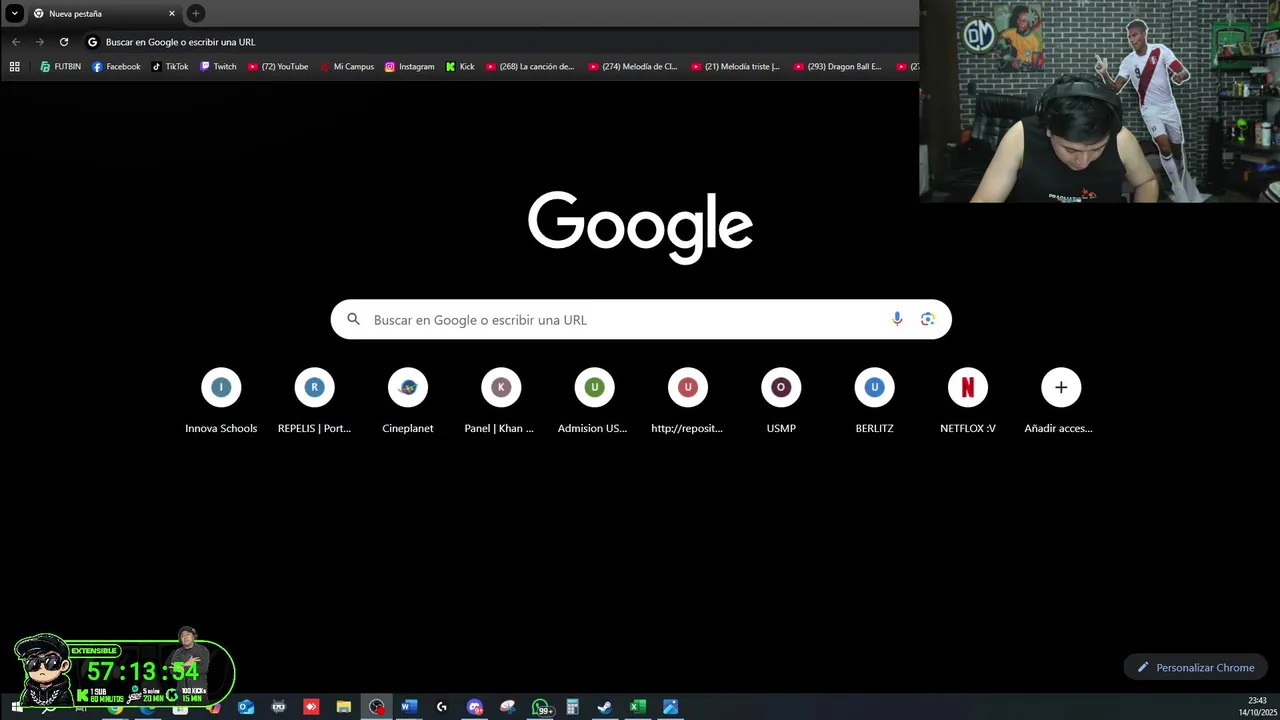The width and height of the screenshot is (1280, 720).
Task: Open the Facebook bookmark
Action: pos(116,67)
